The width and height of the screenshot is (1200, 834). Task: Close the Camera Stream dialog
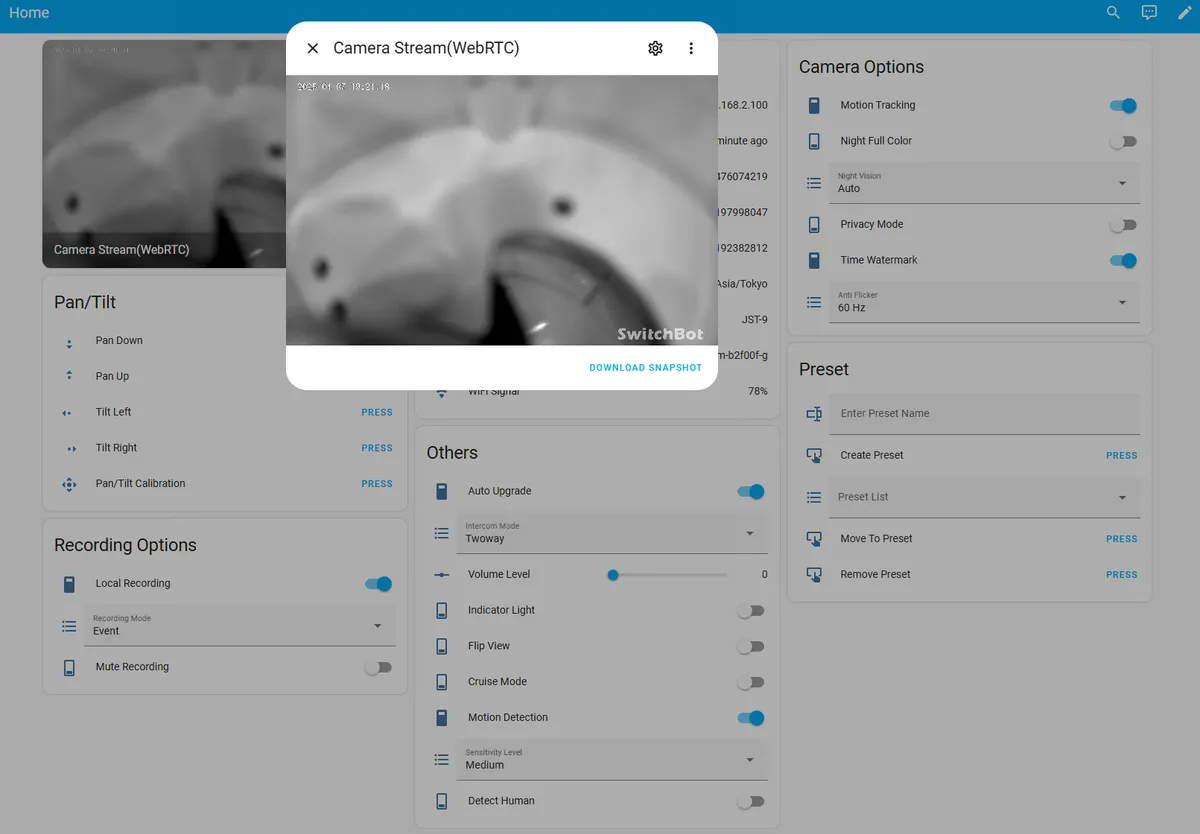click(313, 48)
